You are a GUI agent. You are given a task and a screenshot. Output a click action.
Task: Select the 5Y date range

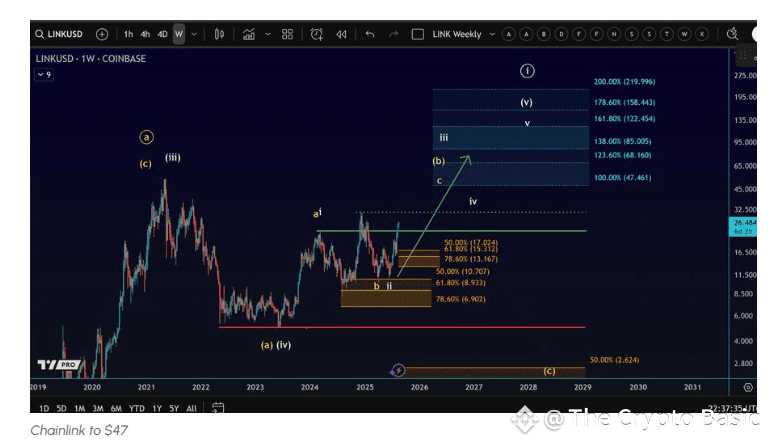pos(174,408)
